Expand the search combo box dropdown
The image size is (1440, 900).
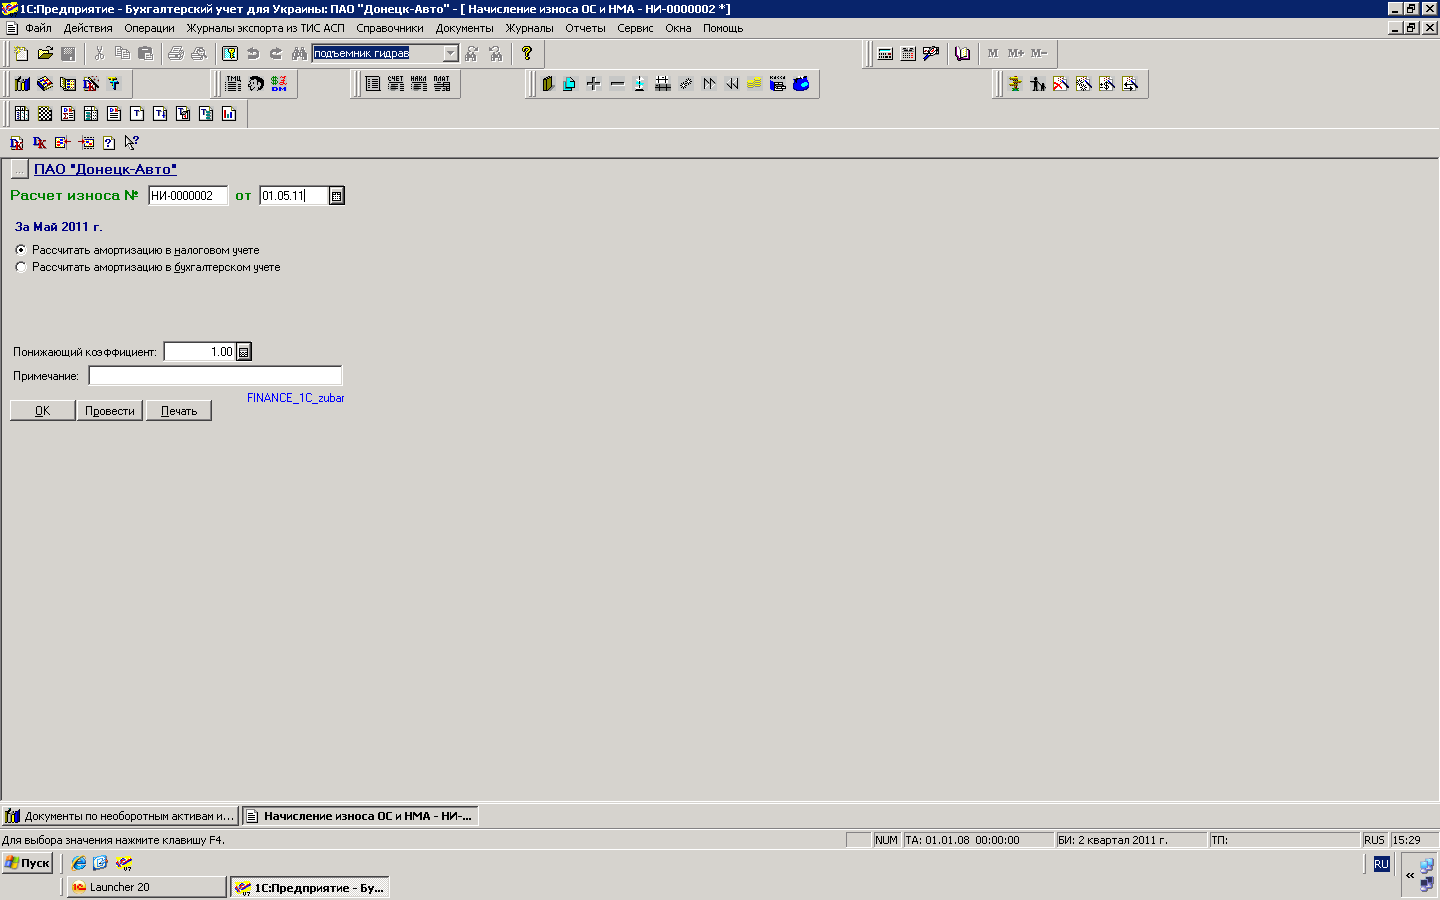(450, 53)
